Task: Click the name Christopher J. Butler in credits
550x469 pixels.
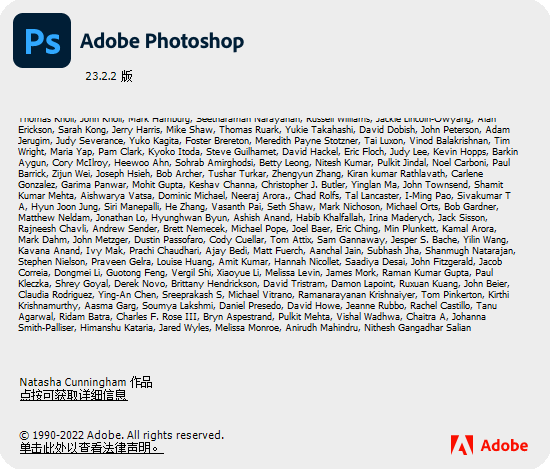Action: pos(299,185)
